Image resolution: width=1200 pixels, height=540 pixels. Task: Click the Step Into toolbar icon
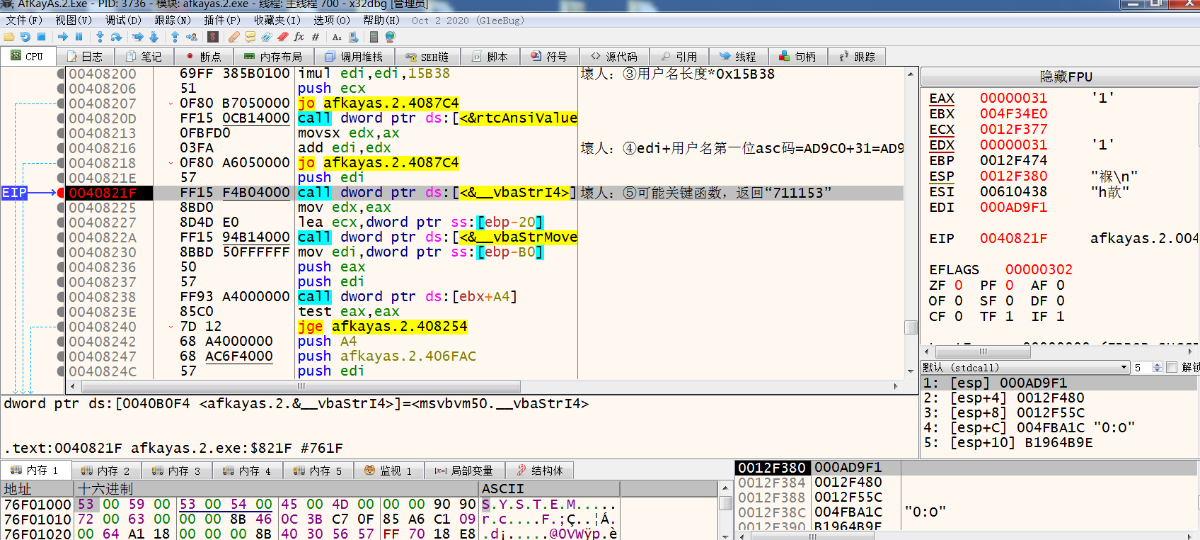click(x=99, y=36)
